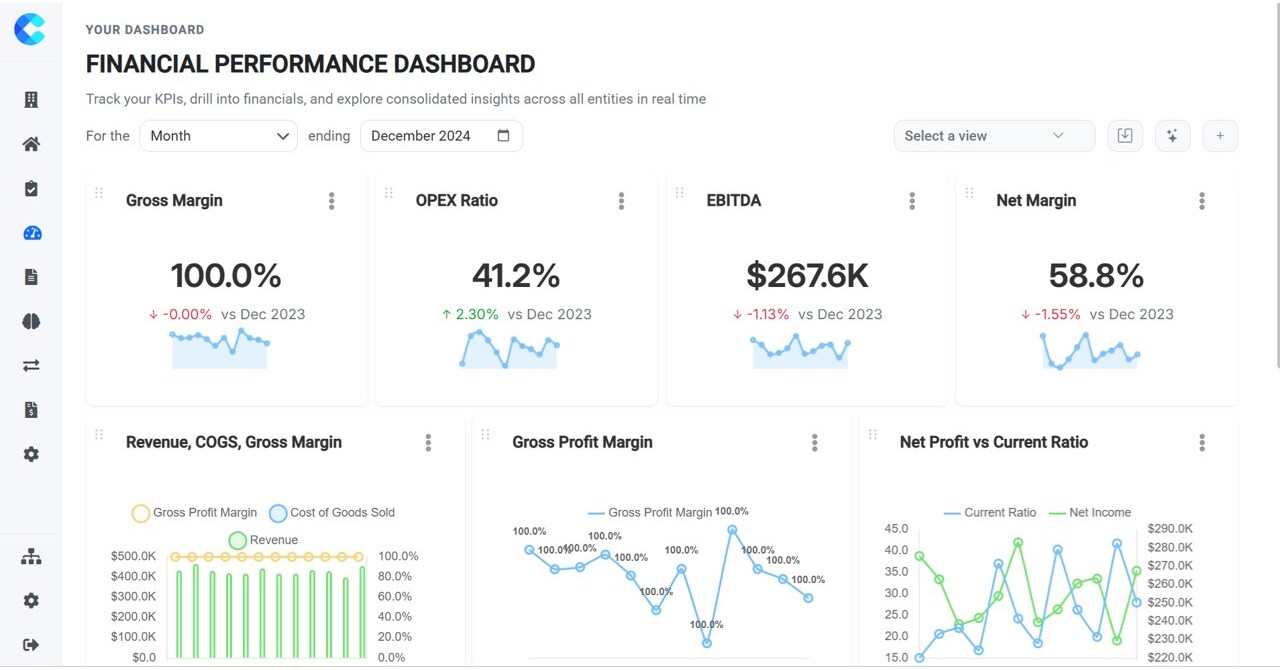Toggle the Cost of Goods Sold legend item
The image size is (1280, 670).
point(331,512)
